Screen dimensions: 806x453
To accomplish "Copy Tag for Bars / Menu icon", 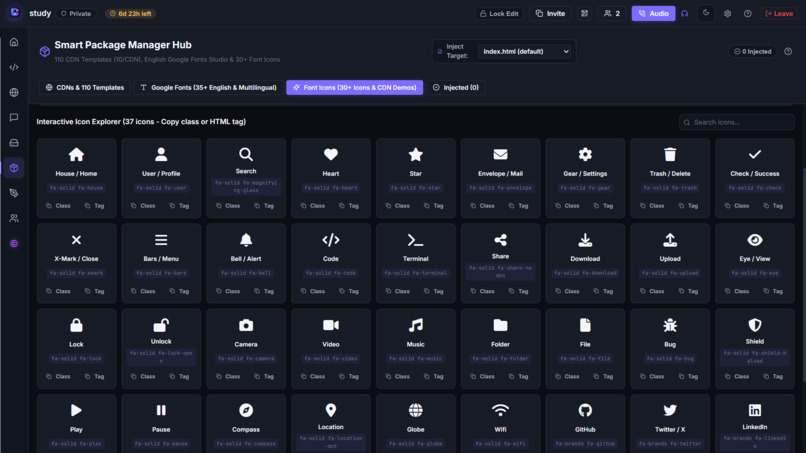I will coord(179,291).
